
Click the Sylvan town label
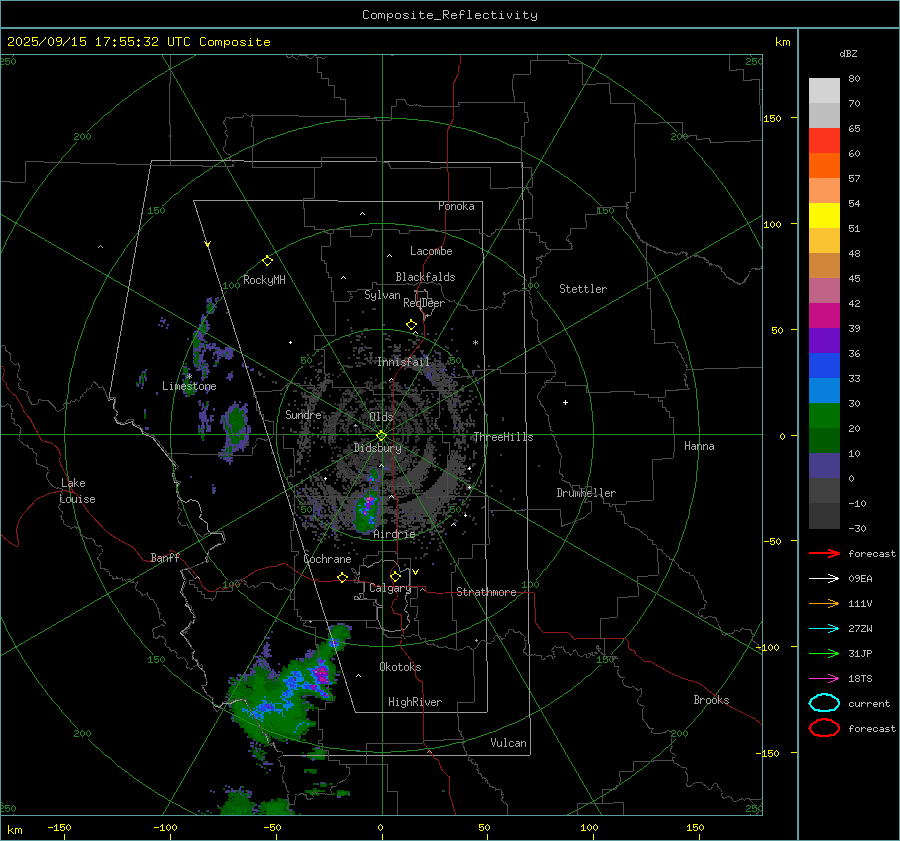coord(382,295)
